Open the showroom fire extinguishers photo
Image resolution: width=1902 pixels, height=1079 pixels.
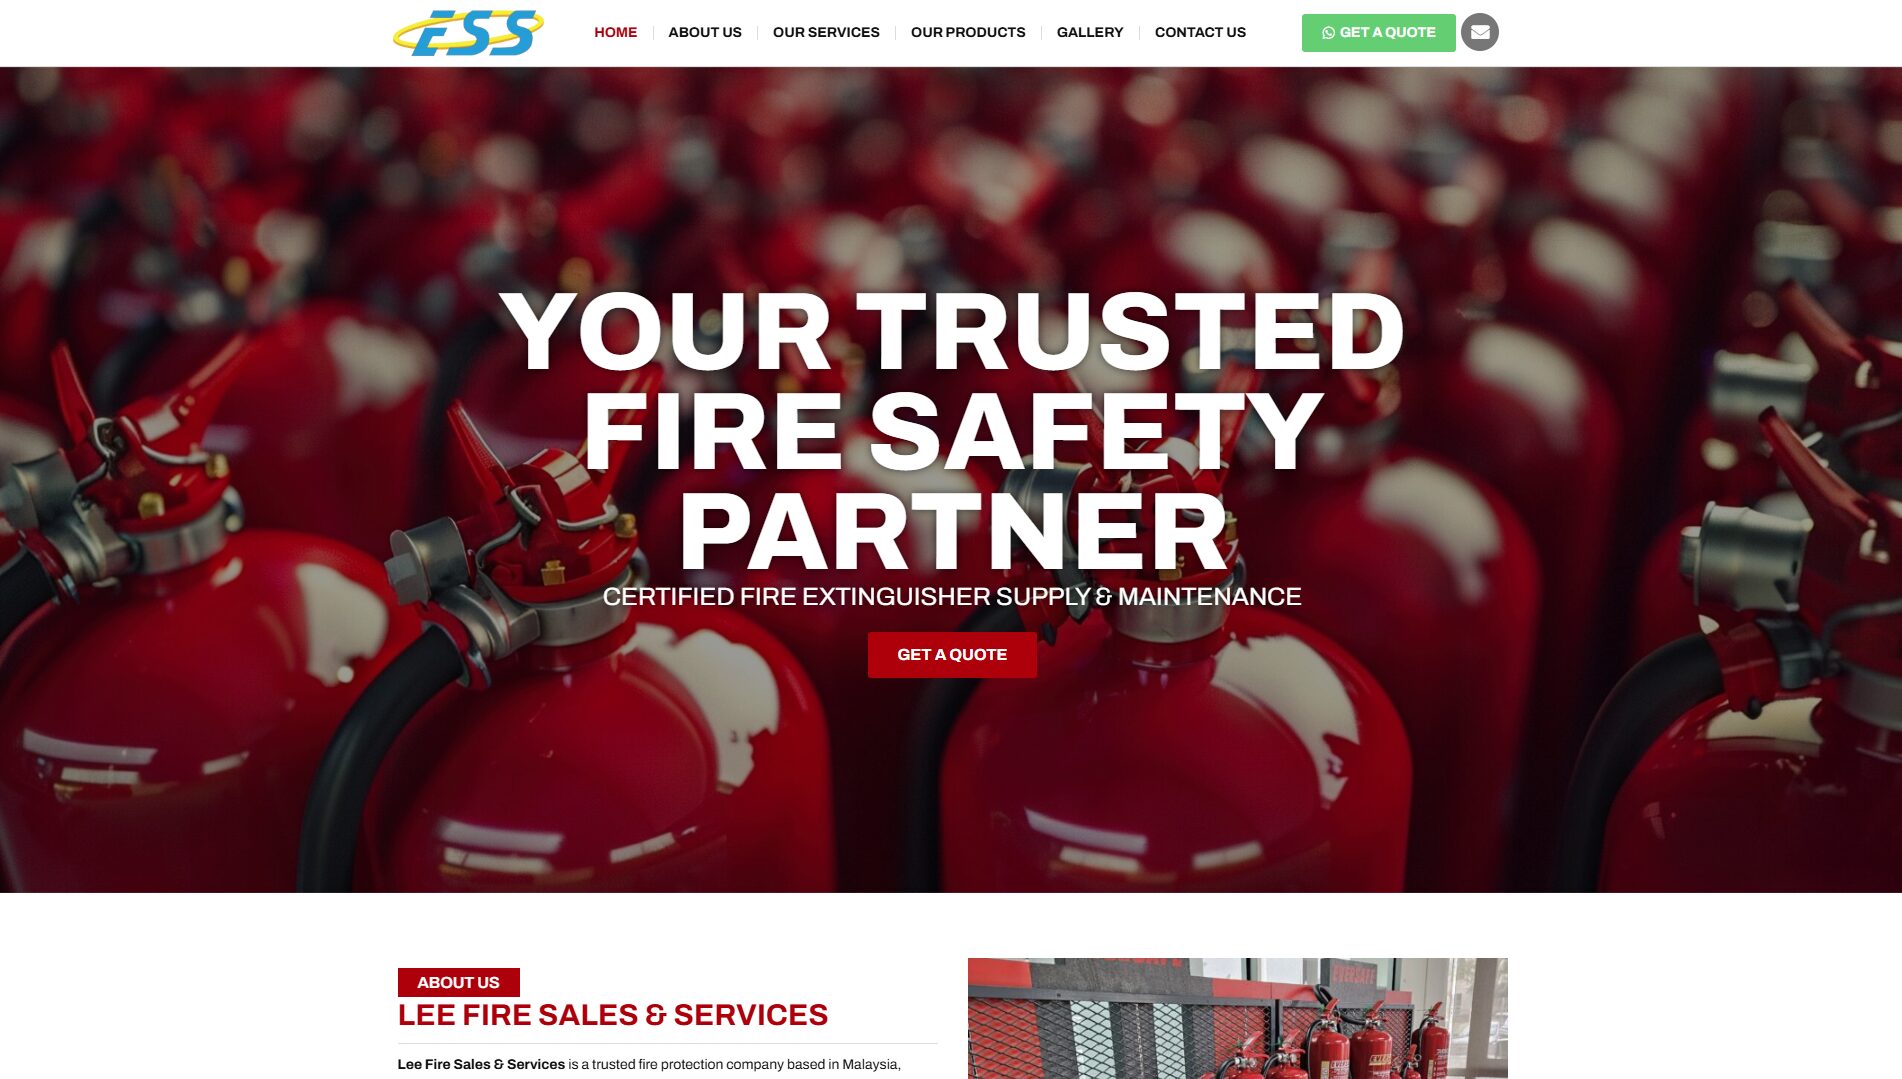pyautogui.click(x=1237, y=1018)
